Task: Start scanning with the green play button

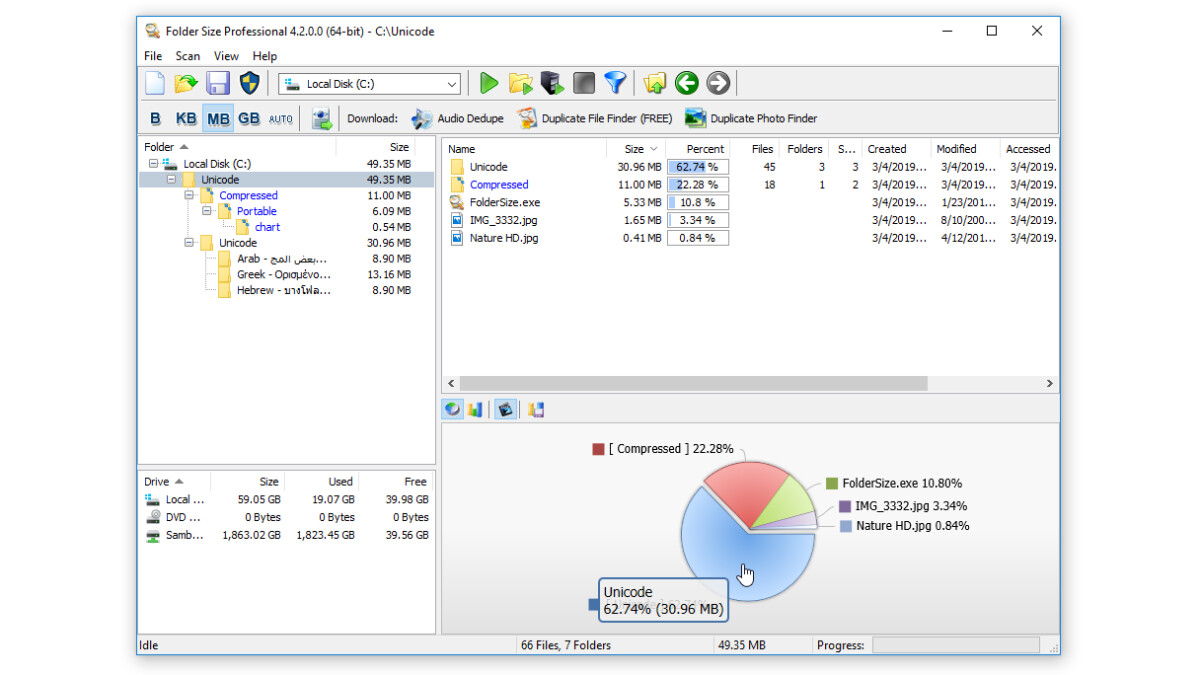Action: [x=489, y=83]
